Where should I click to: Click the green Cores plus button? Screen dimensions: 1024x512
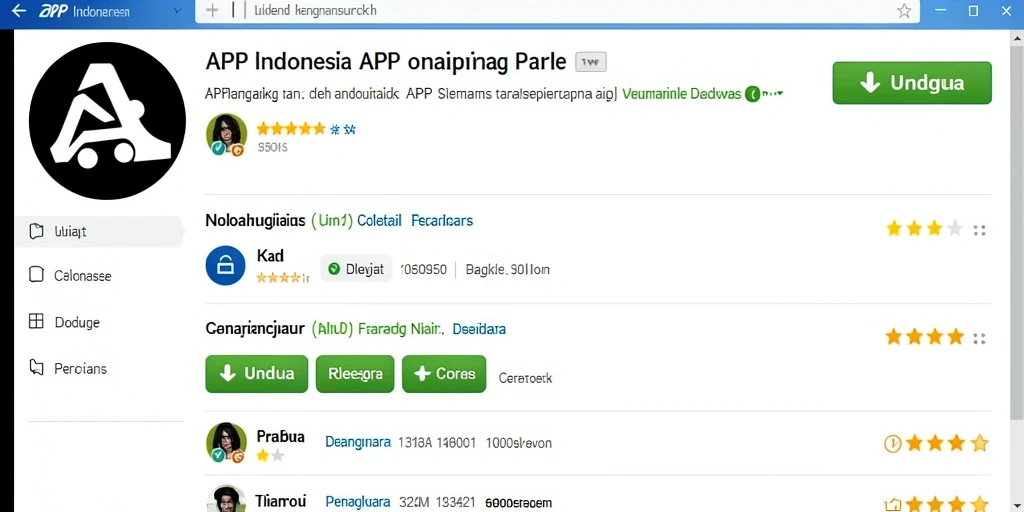444,374
